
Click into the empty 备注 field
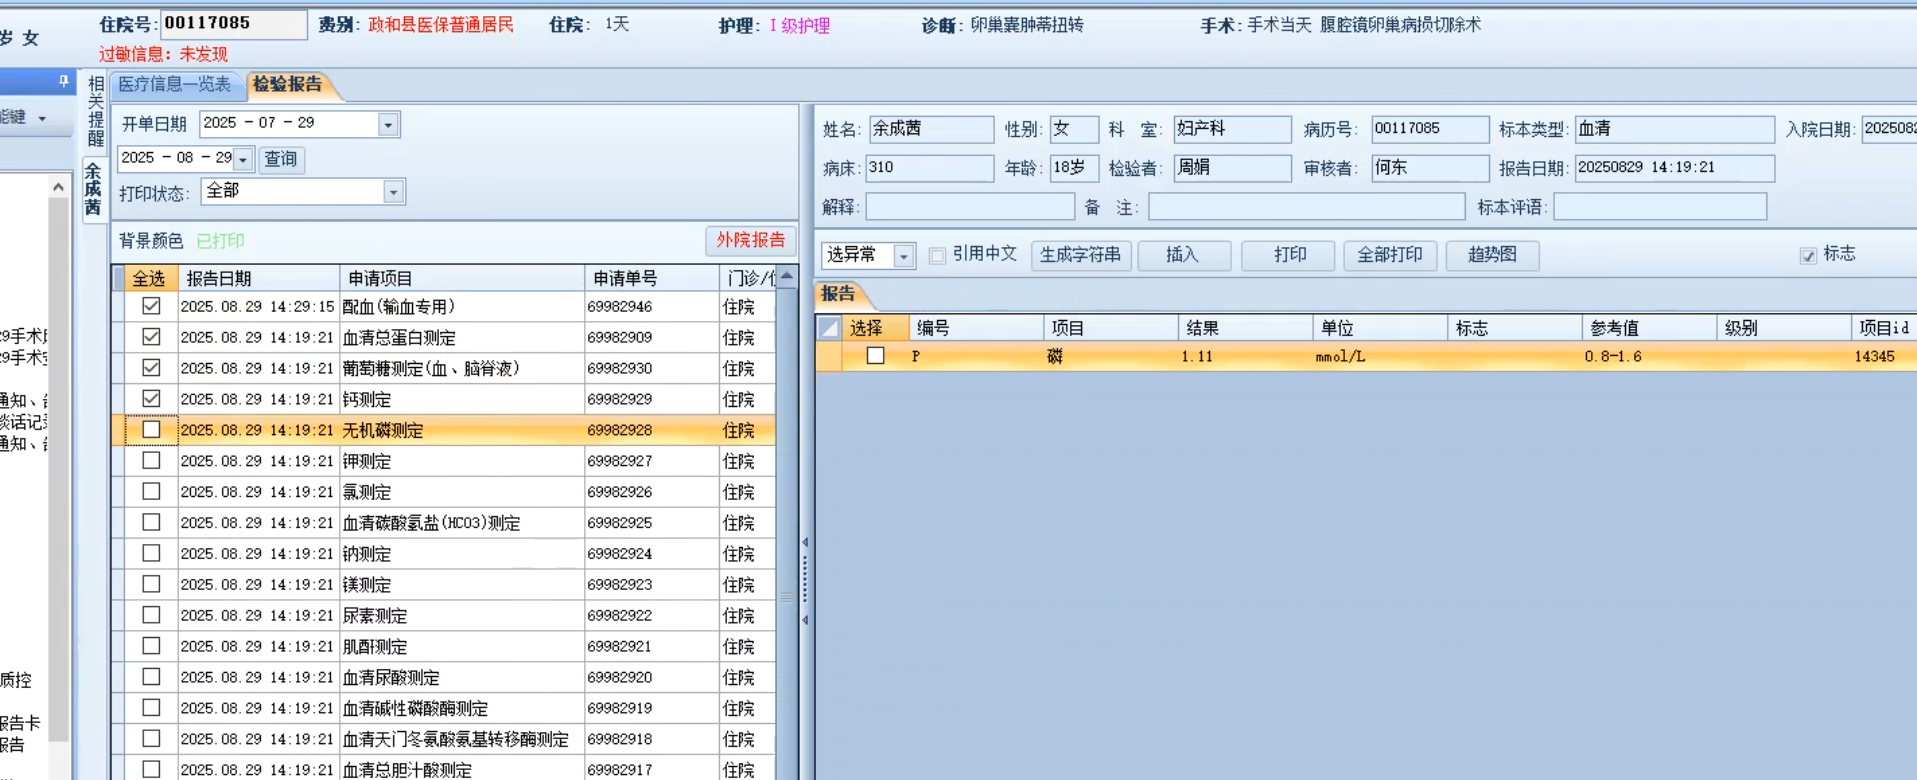tap(1306, 207)
